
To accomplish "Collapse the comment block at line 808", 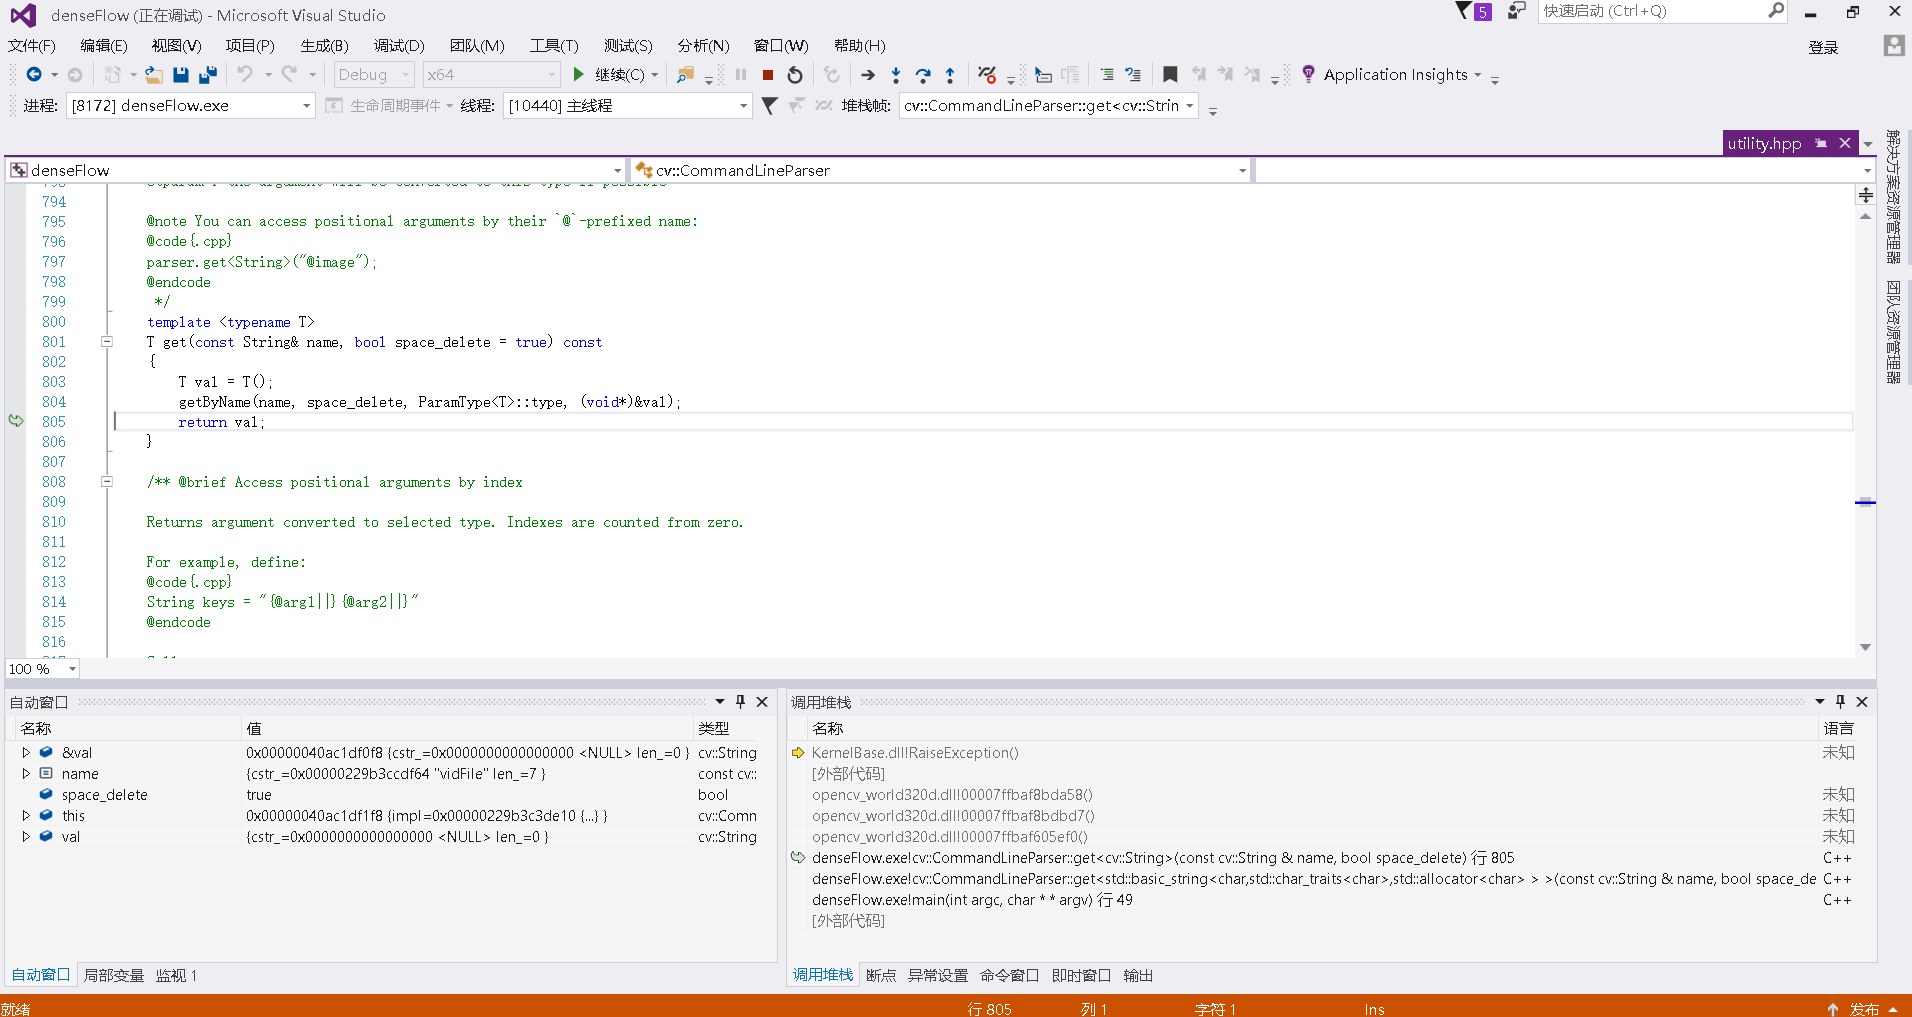I will point(107,482).
